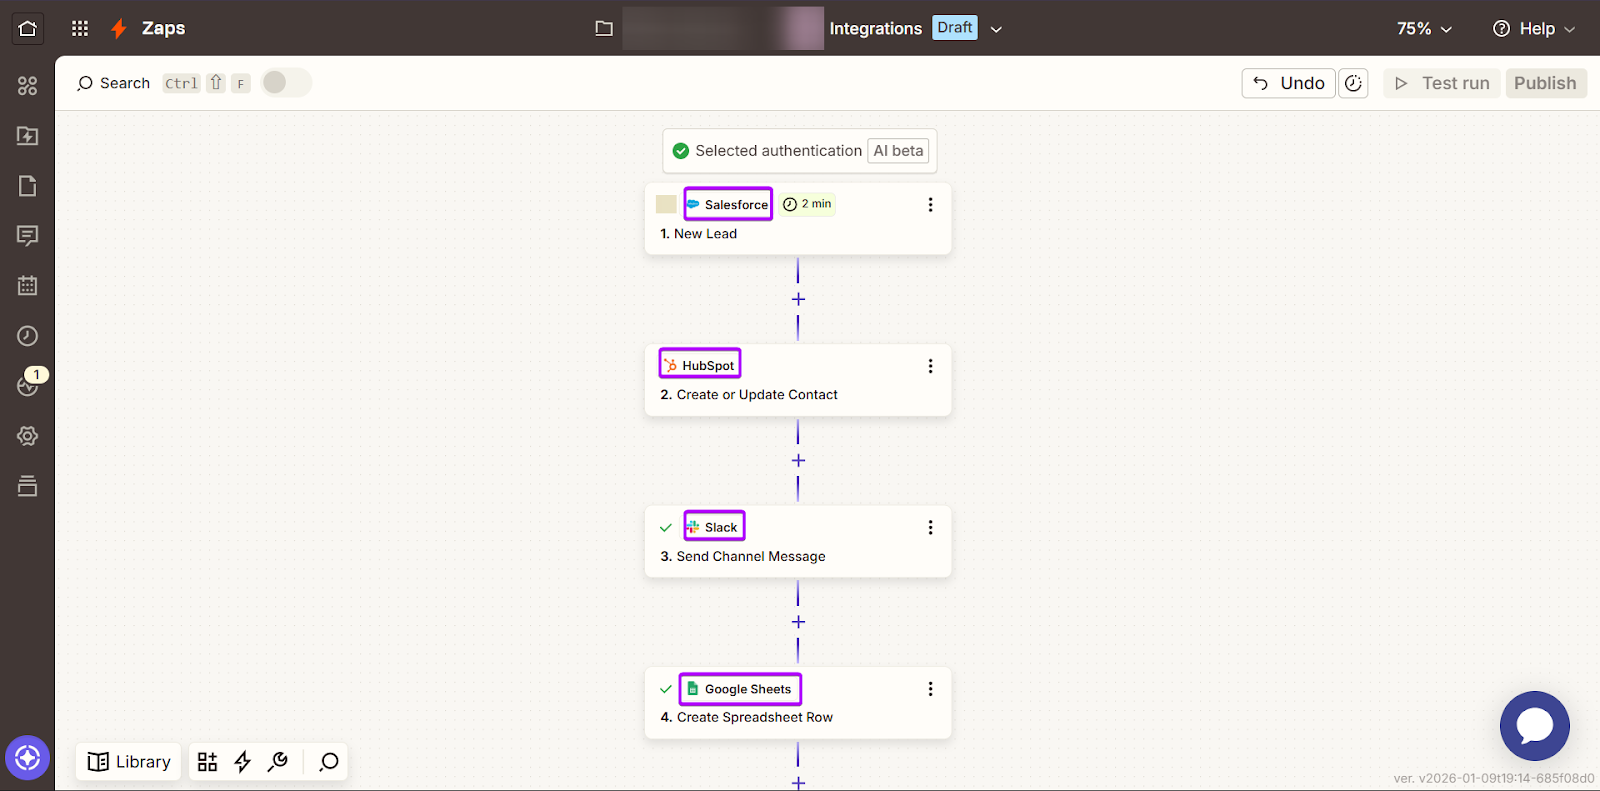Select the HubSpot app label
The image size is (1600, 791).
(700, 365)
